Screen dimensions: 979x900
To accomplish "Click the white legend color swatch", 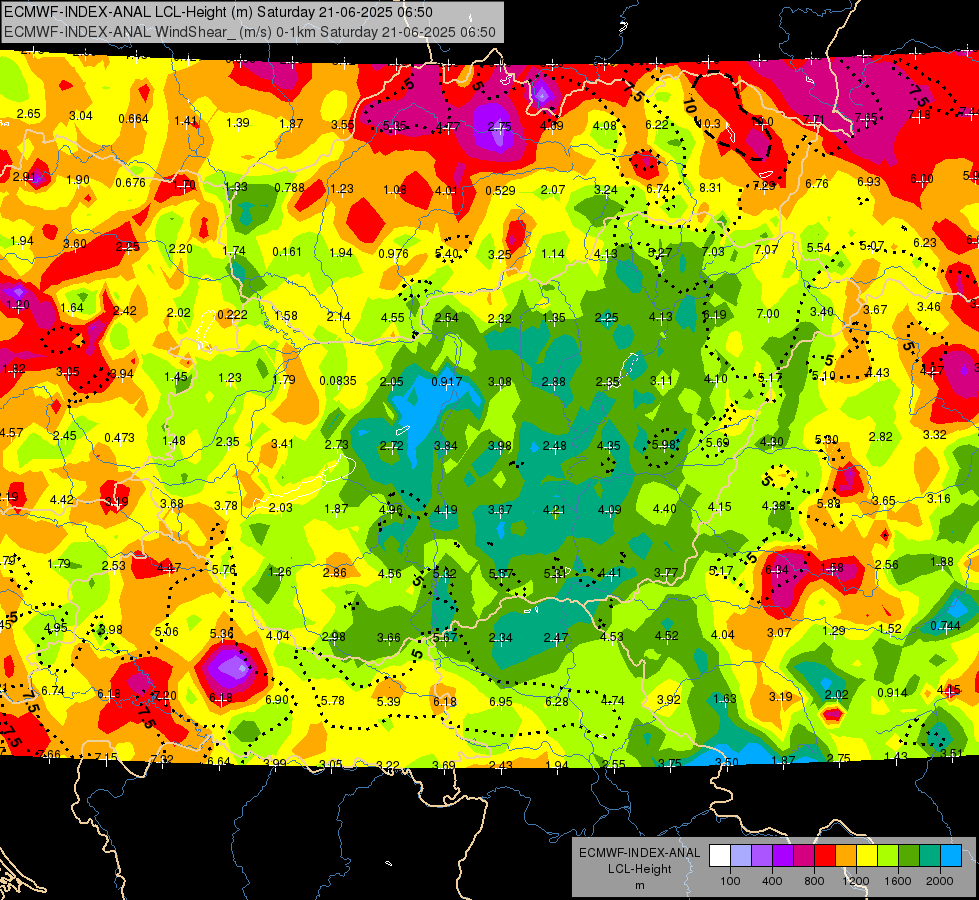I will [720, 855].
